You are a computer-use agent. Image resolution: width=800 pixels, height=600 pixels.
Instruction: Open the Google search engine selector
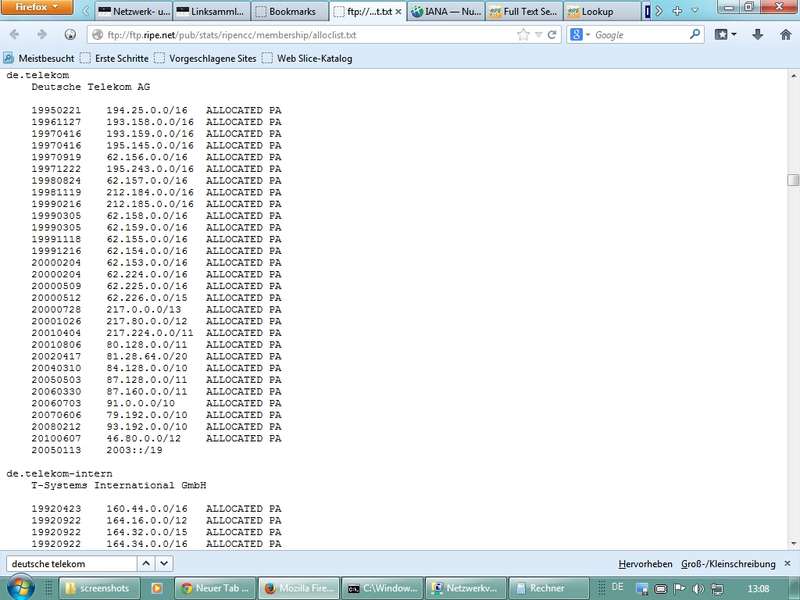pyautogui.click(x=580, y=35)
